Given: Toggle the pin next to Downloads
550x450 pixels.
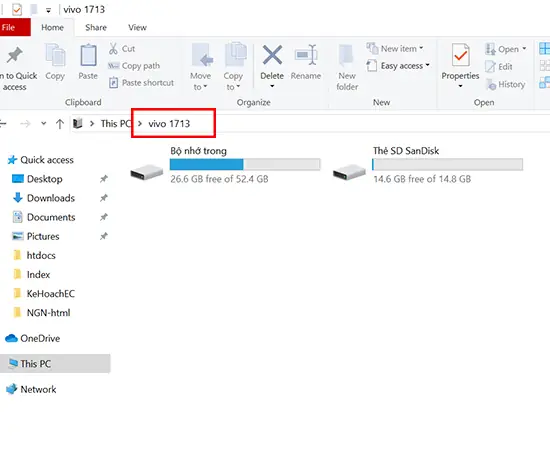Looking at the screenshot, I should click(103, 198).
